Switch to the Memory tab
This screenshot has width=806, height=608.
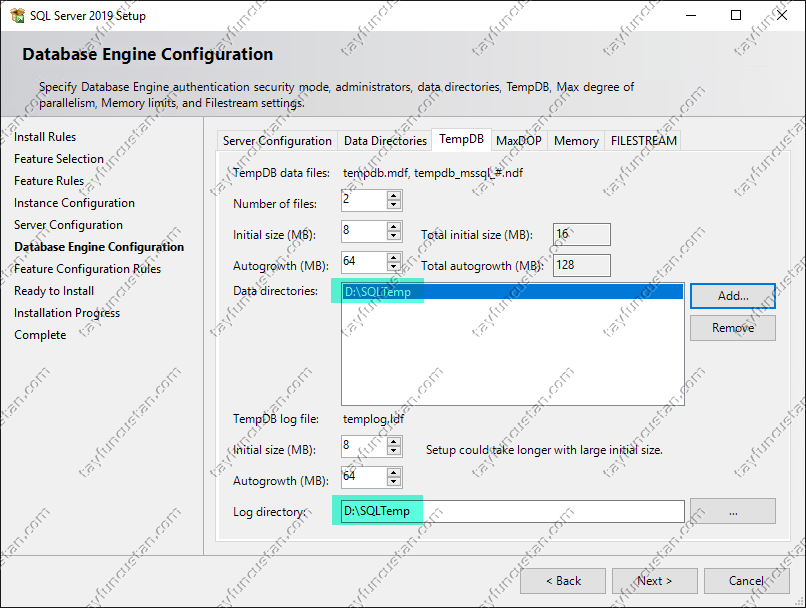pyautogui.click(x=576, y=141)
